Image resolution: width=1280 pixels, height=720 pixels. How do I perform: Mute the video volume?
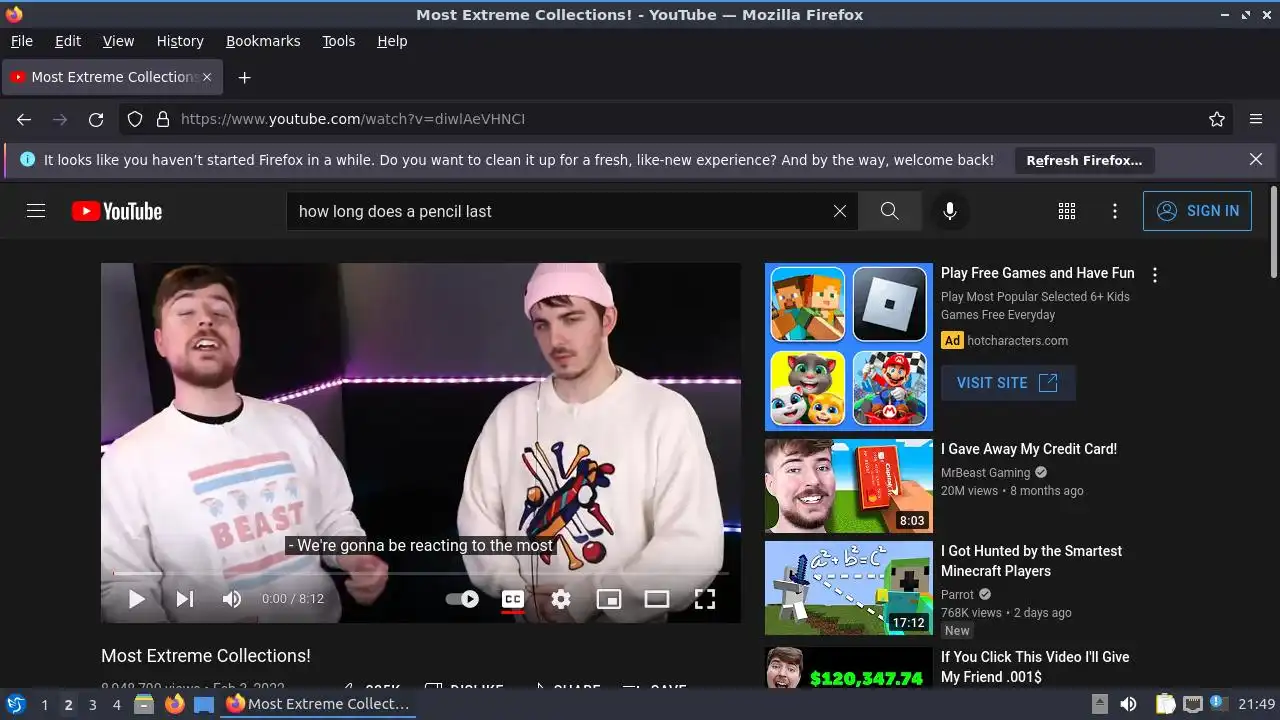coord(232,599)
